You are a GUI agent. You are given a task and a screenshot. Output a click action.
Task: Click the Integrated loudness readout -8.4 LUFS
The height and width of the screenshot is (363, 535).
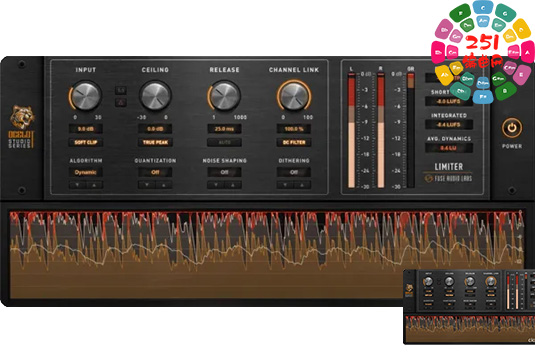click(x=448, y=125)
